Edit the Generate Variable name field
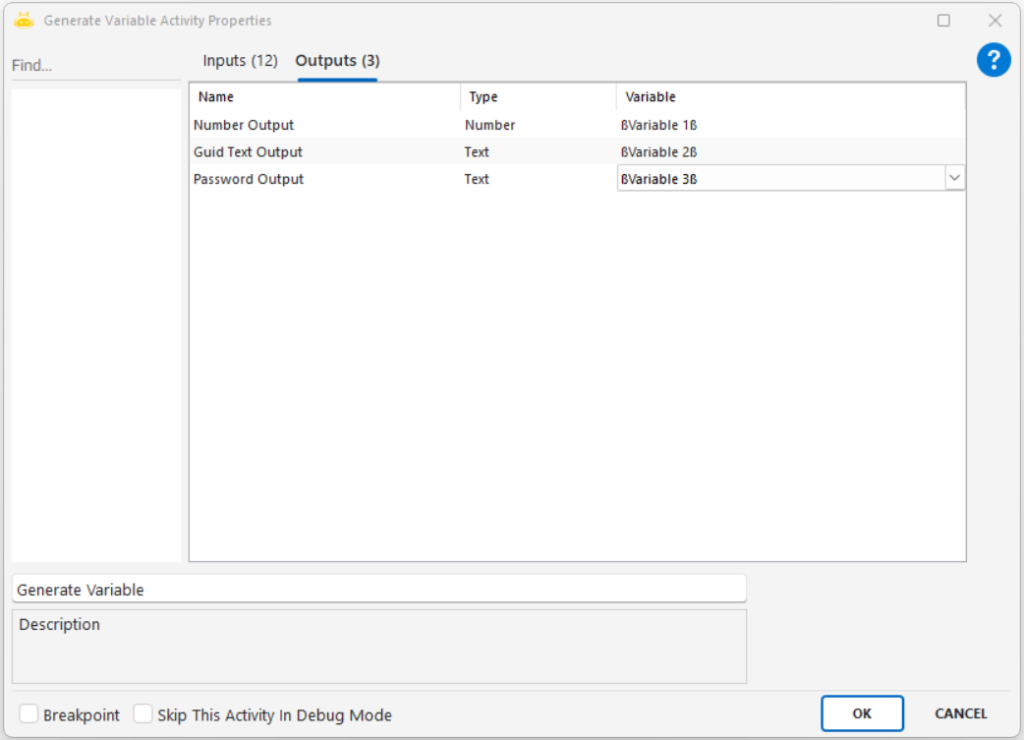Image resolution: width=1024 pixels, height=740 pixels. point(378,589)
